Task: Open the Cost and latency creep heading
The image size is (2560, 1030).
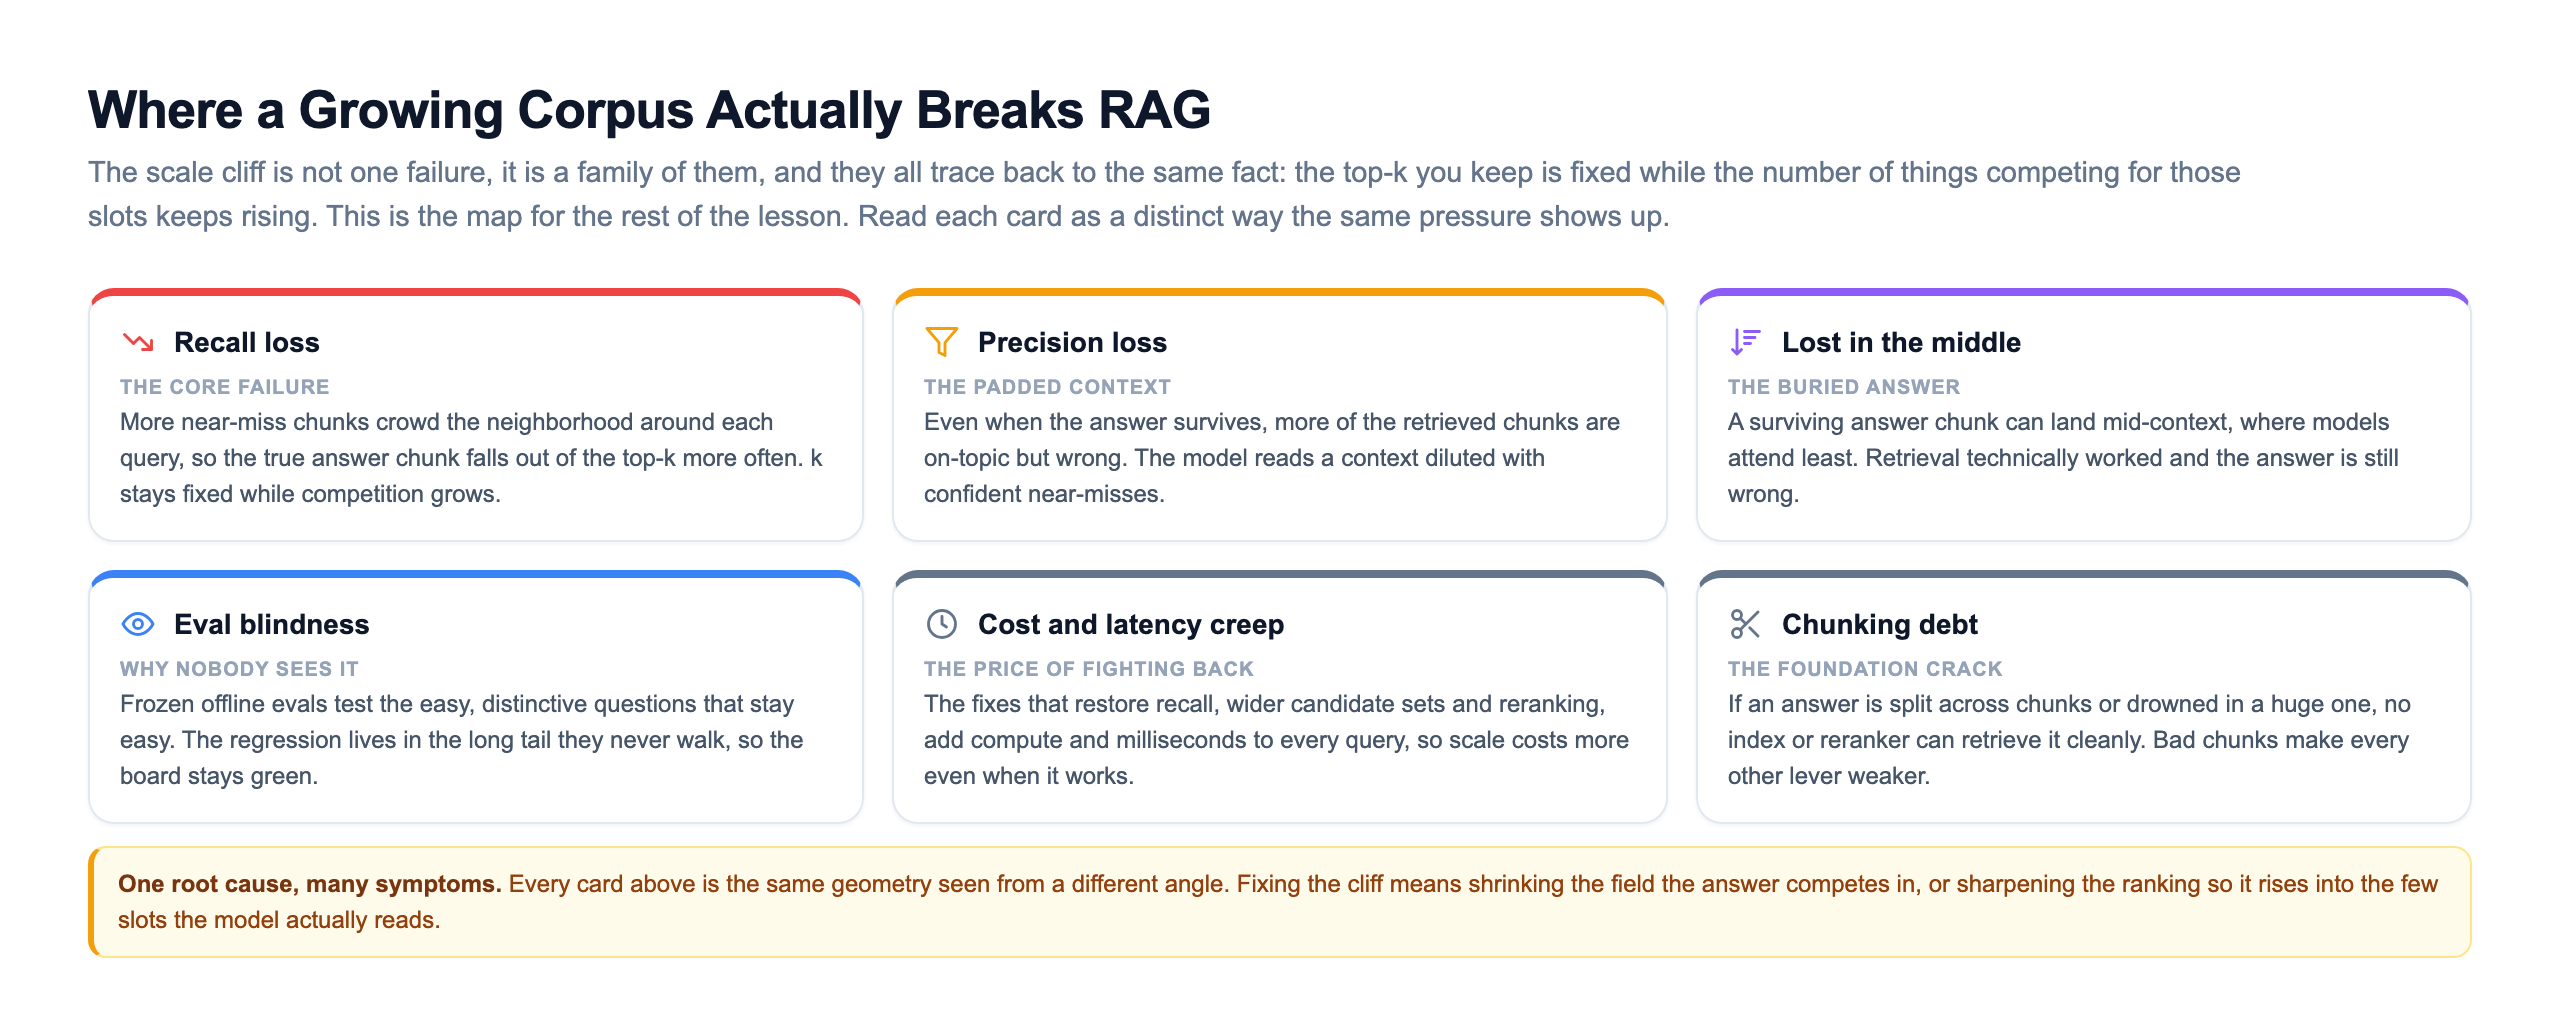Action: (1131, 624)
